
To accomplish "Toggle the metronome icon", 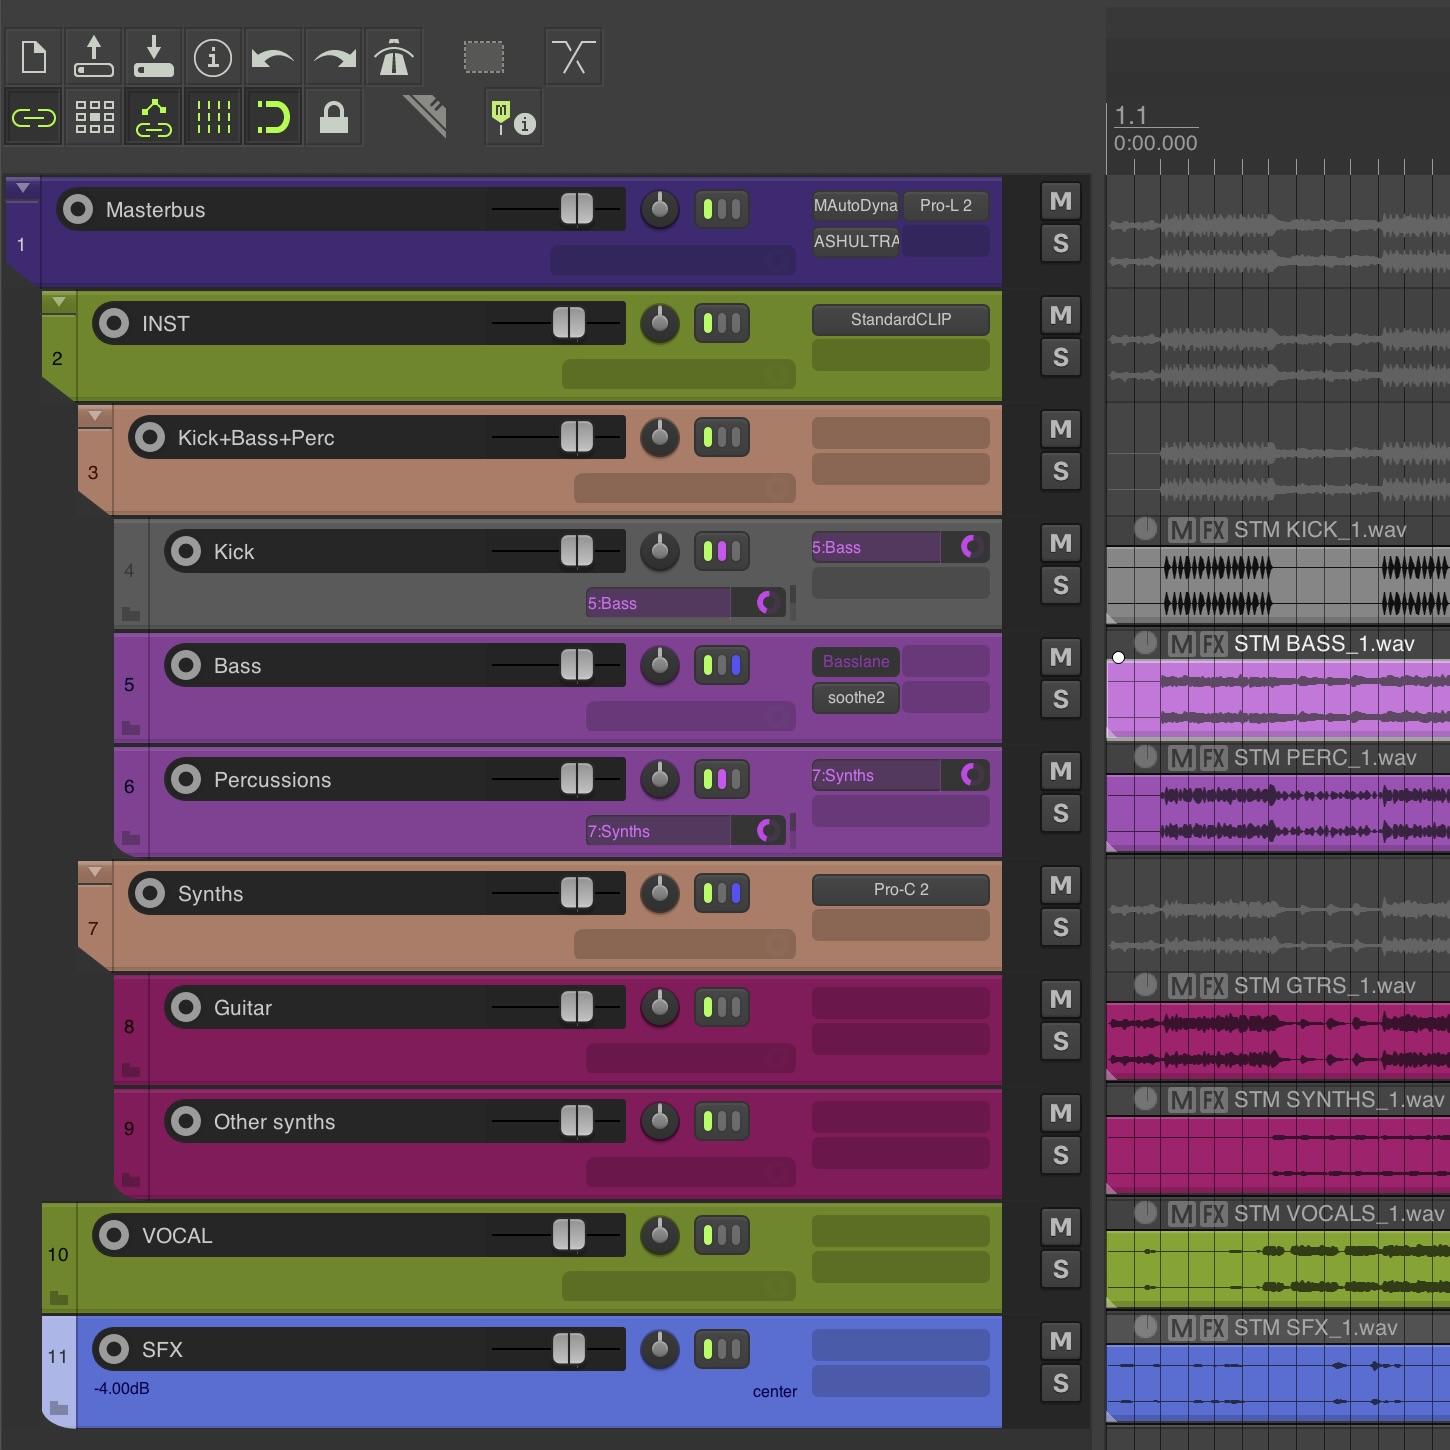I will pyautogui.click(x=394, y=57).
